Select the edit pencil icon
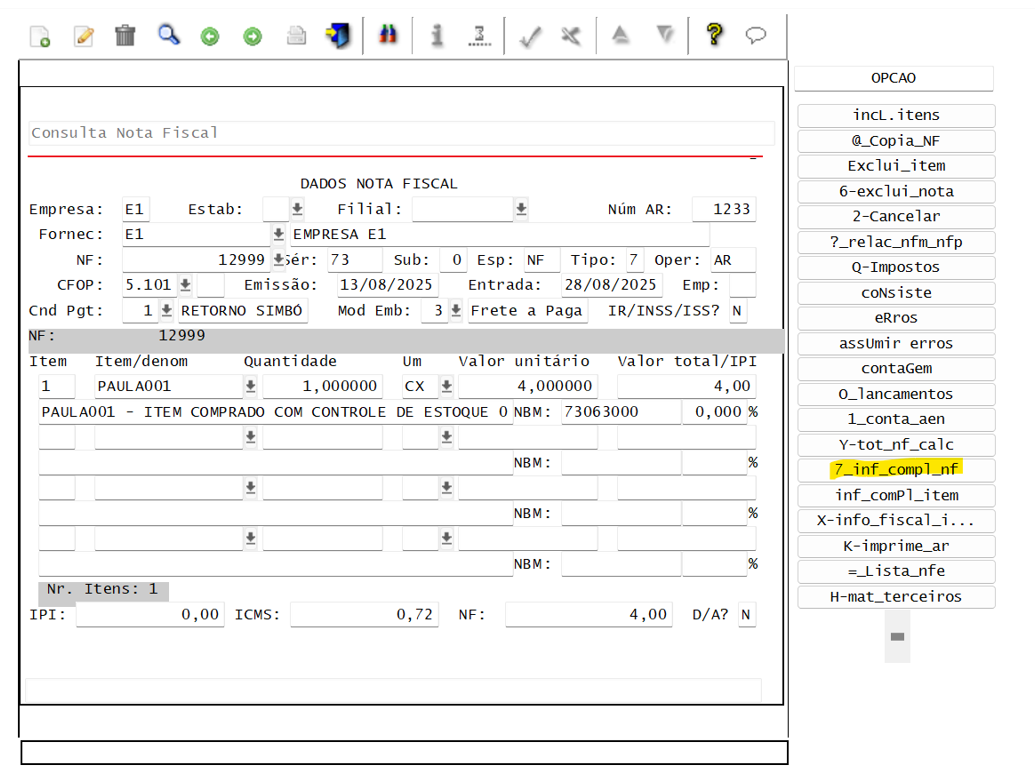Viewport: 1035px width, 766px height. pos(83,33)
